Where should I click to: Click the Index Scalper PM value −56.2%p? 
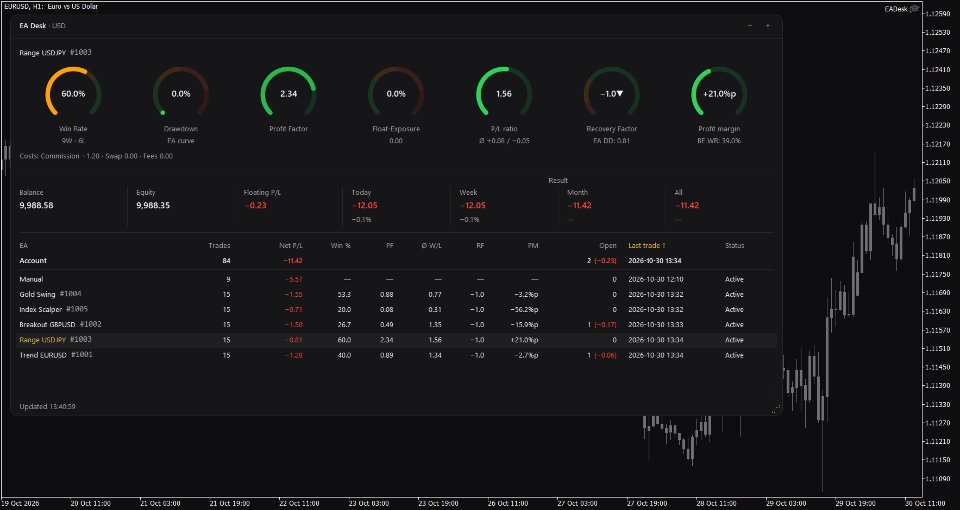(524, 310)
